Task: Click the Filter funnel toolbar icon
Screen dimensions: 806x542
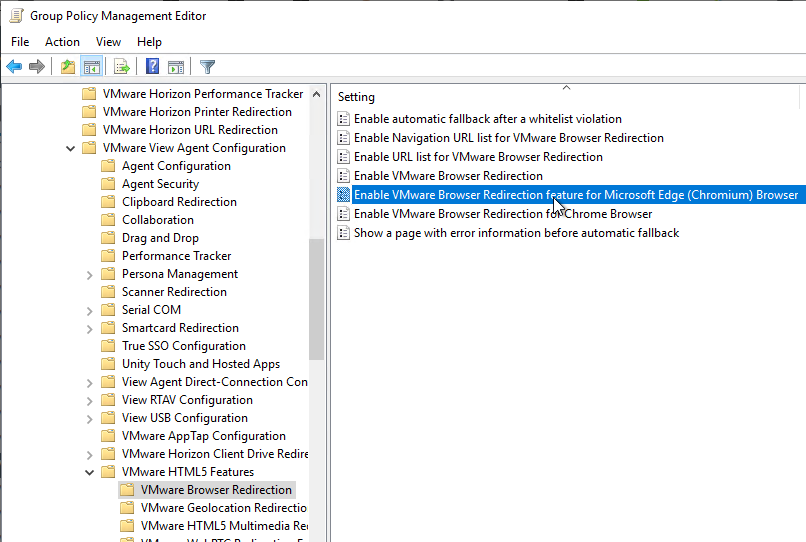Action: tap(207, 66)
